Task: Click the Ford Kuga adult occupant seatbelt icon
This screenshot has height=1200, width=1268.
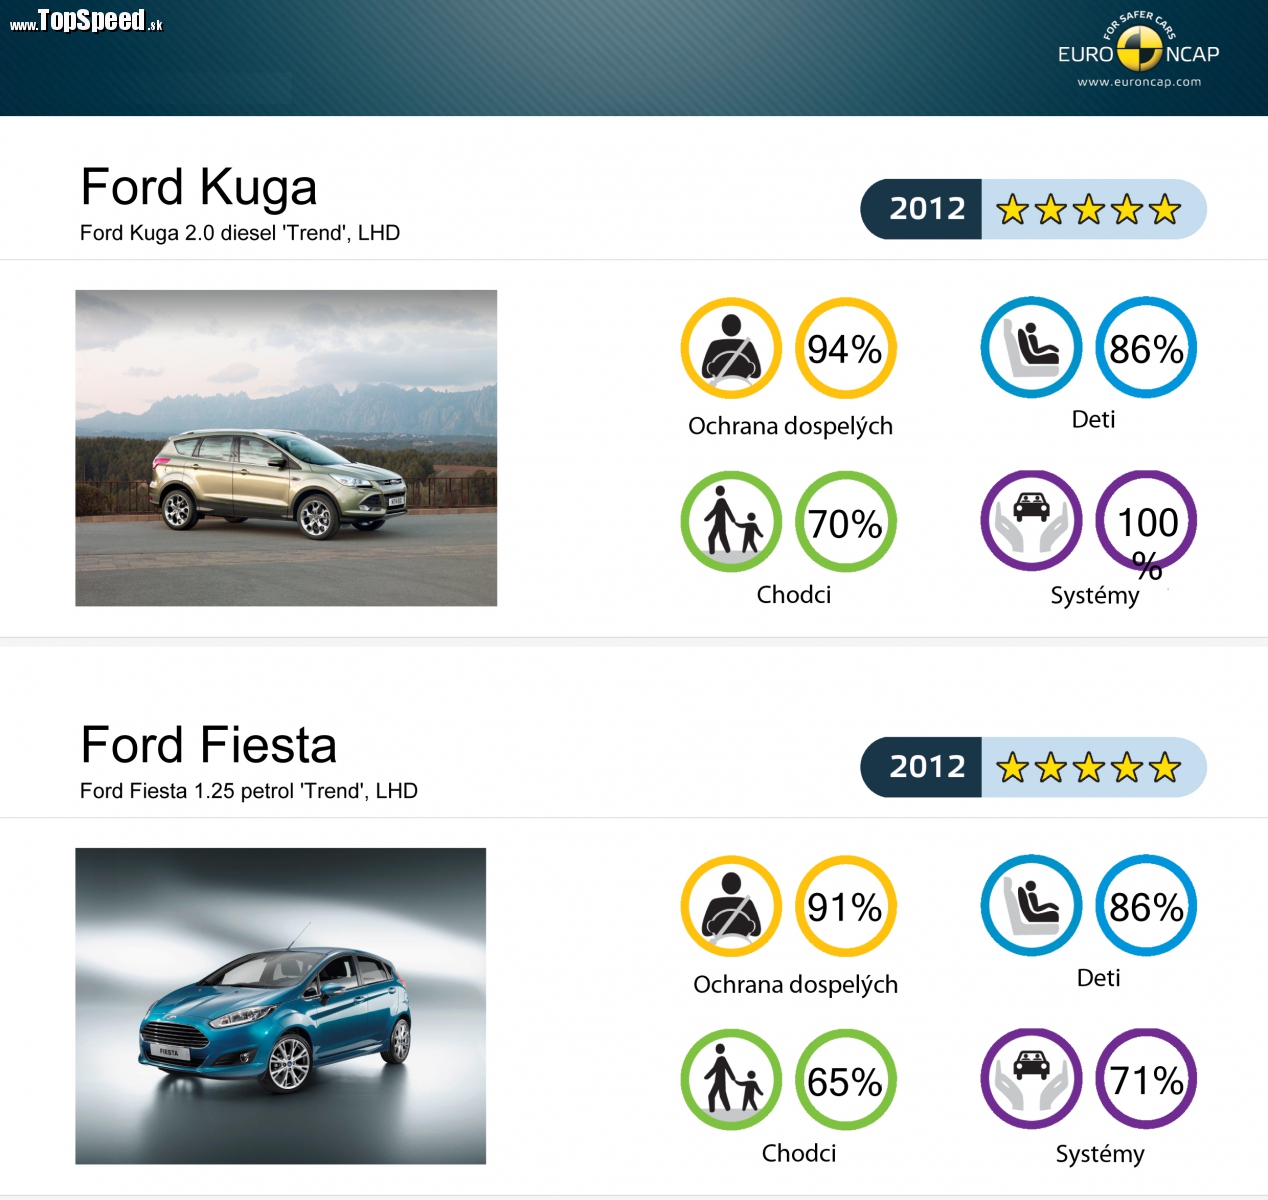Action: click(731, 348)
